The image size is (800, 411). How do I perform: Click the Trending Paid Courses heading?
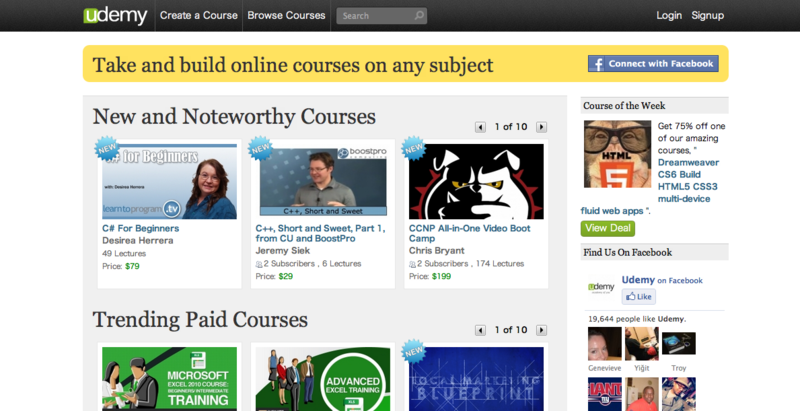tap(200, 320)
